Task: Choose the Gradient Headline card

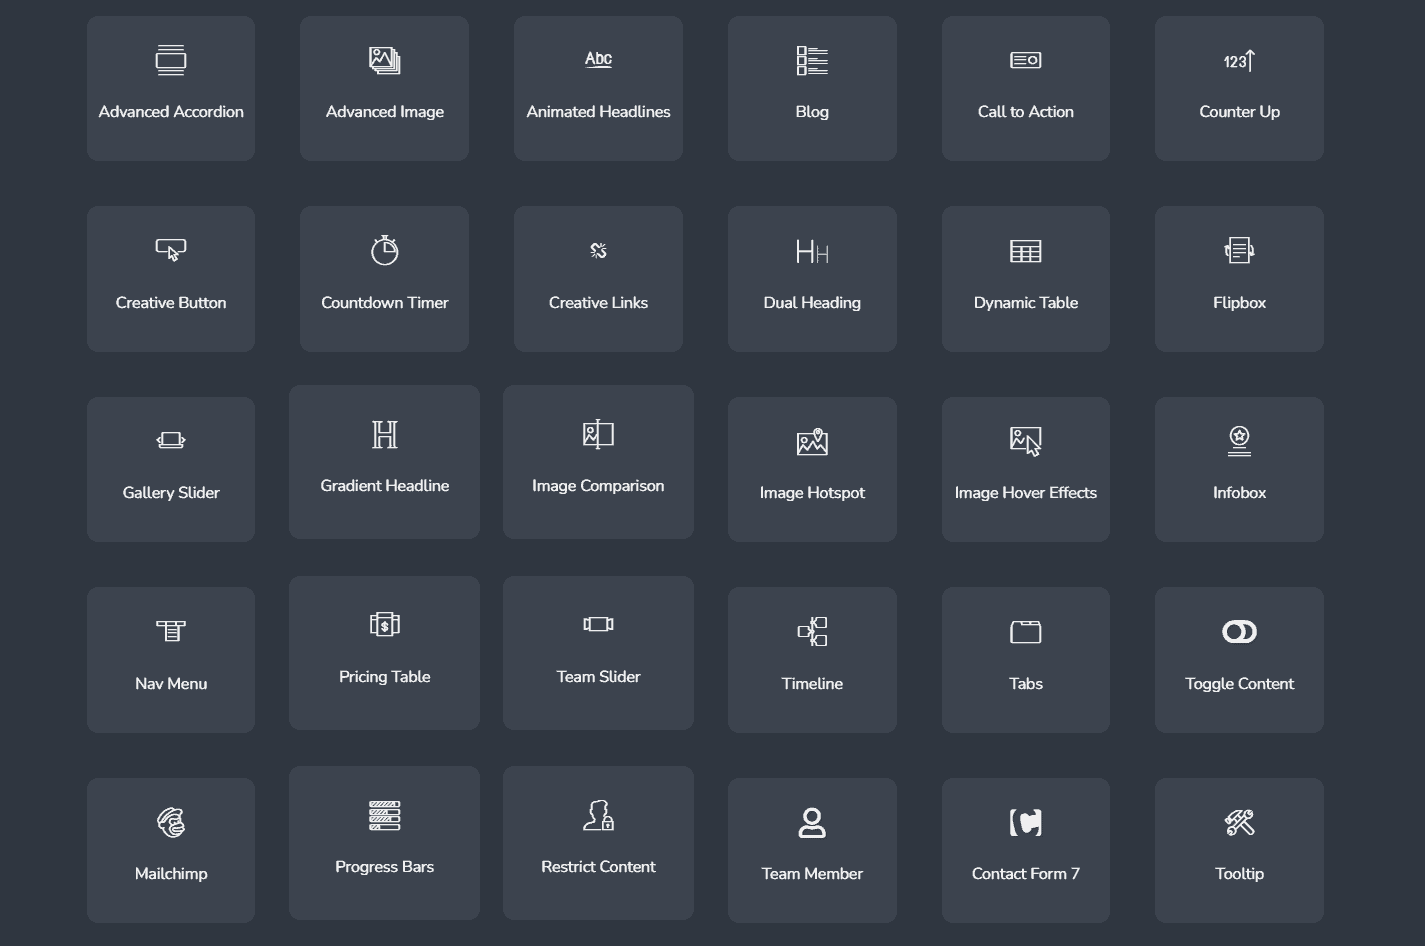Action: click(x=385, y=462)
